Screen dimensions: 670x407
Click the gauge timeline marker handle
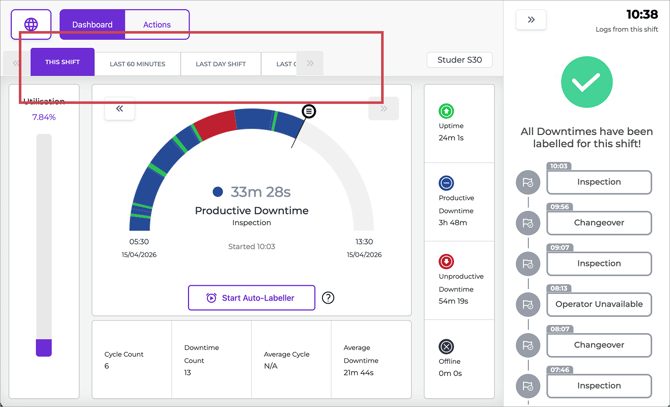[309, 111]
